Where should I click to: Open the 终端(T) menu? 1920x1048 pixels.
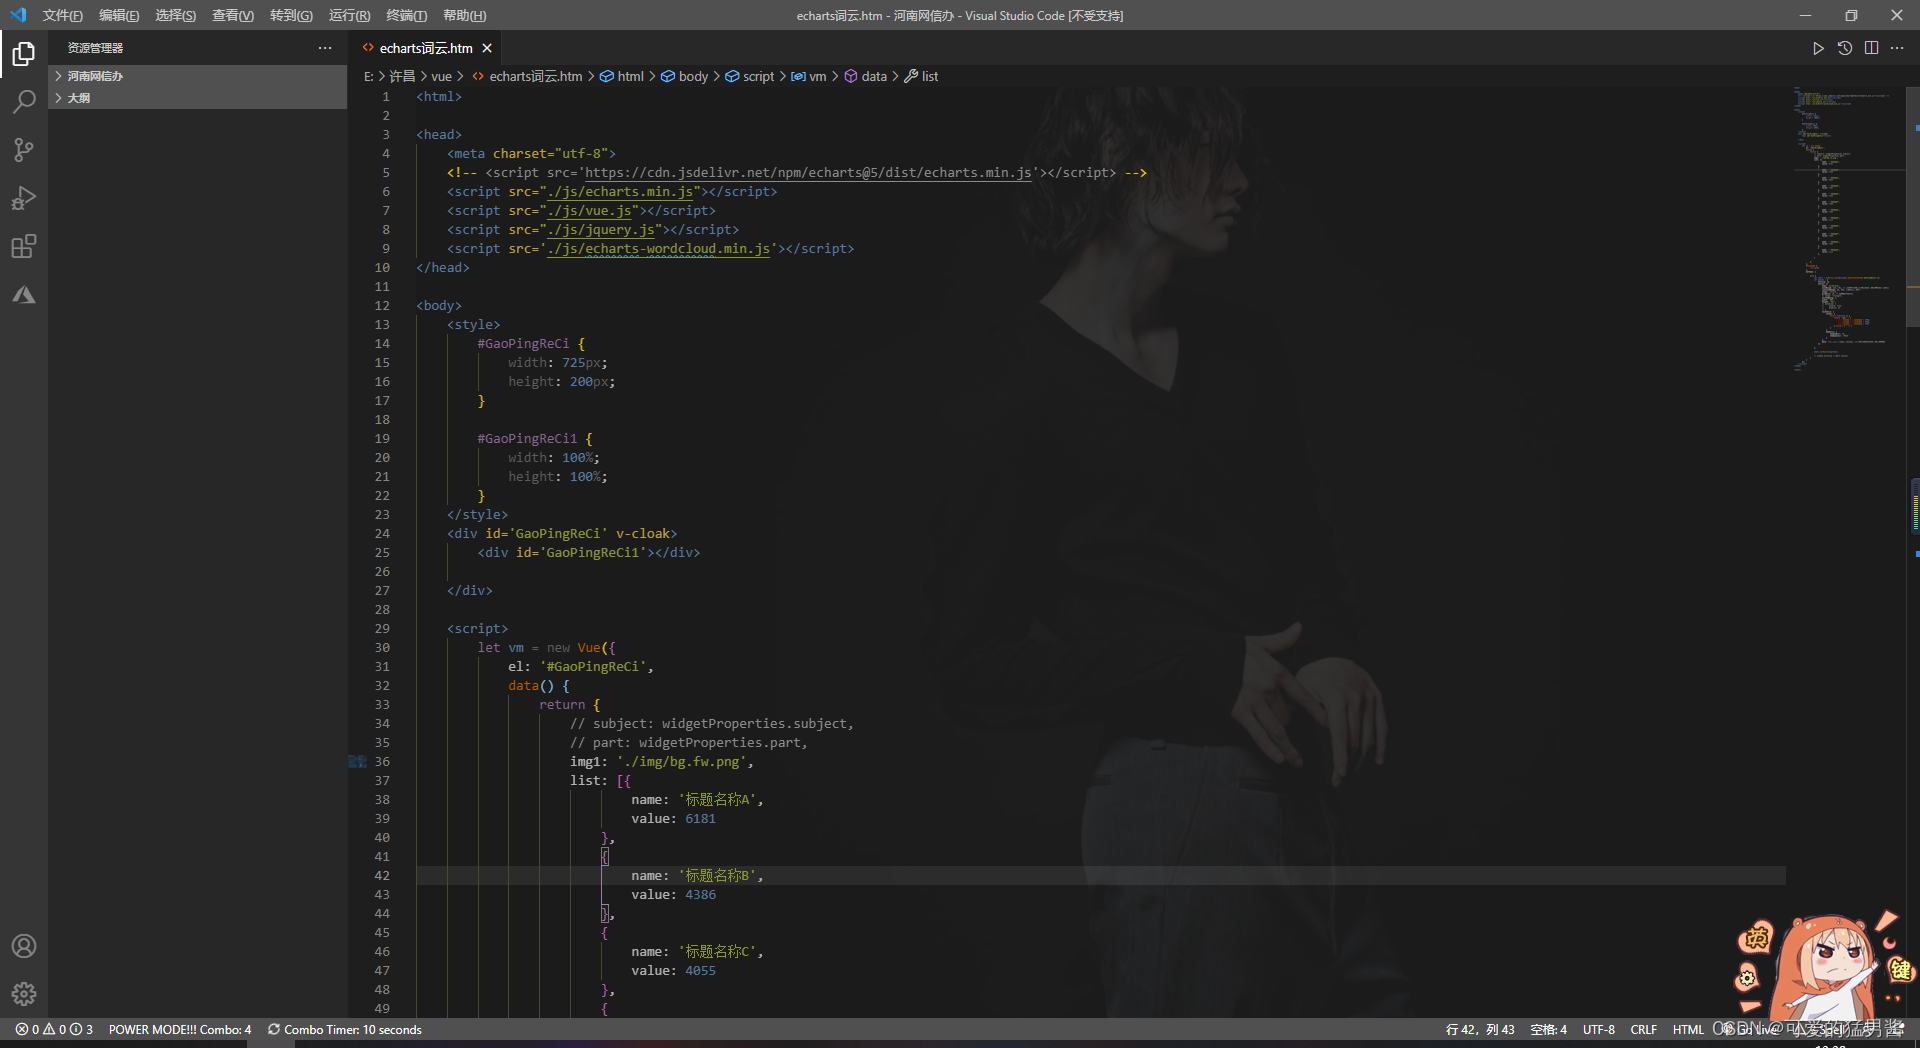tap(407, 15)
